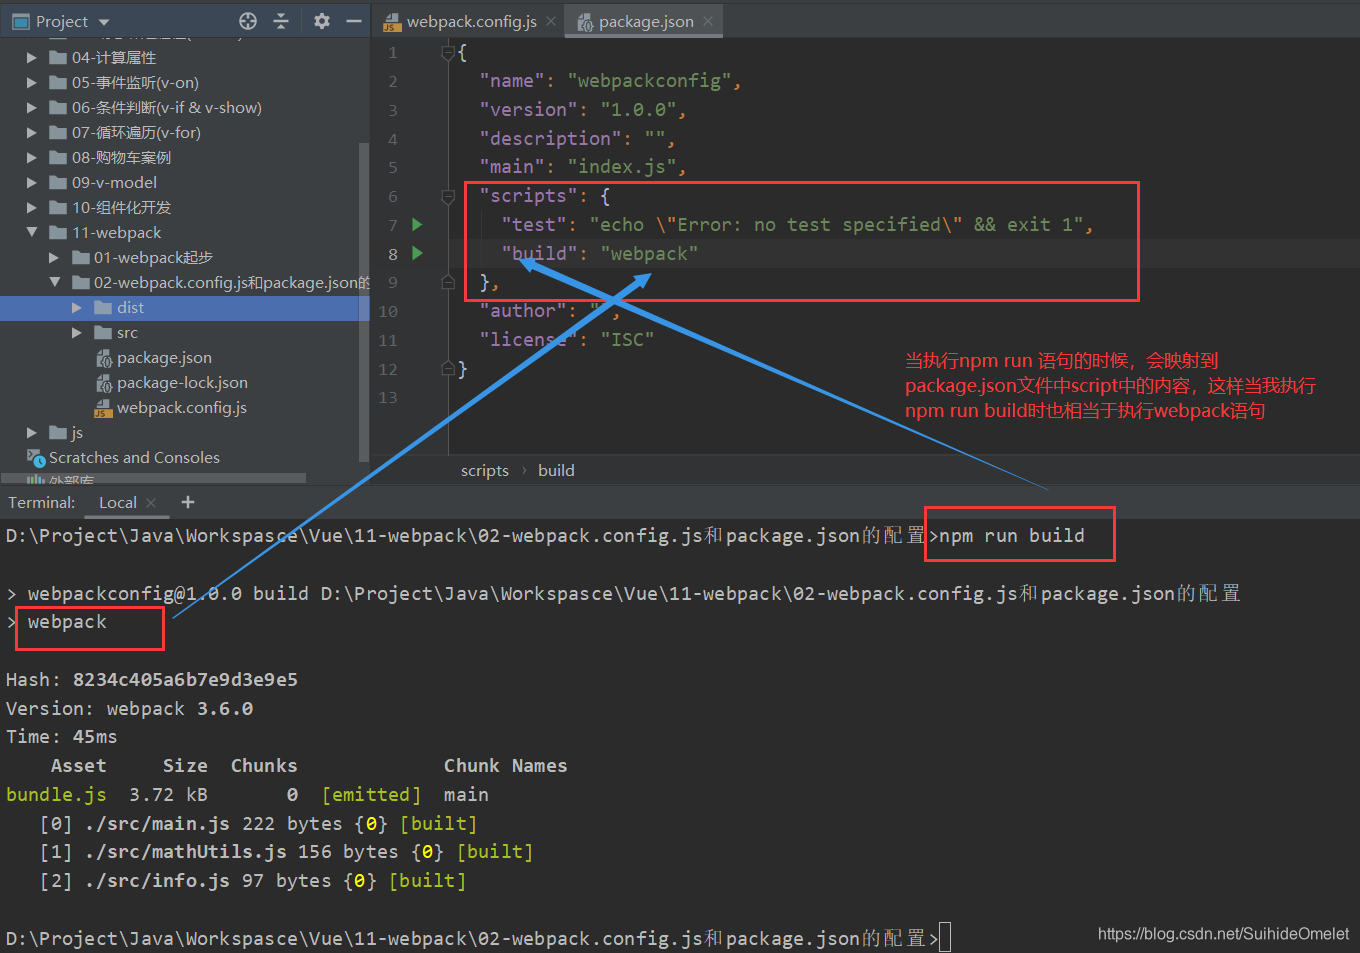Screen dimensions: 1360x953
Task: Close the webpack.config.js tab
Action: click(x=551, y=21)
